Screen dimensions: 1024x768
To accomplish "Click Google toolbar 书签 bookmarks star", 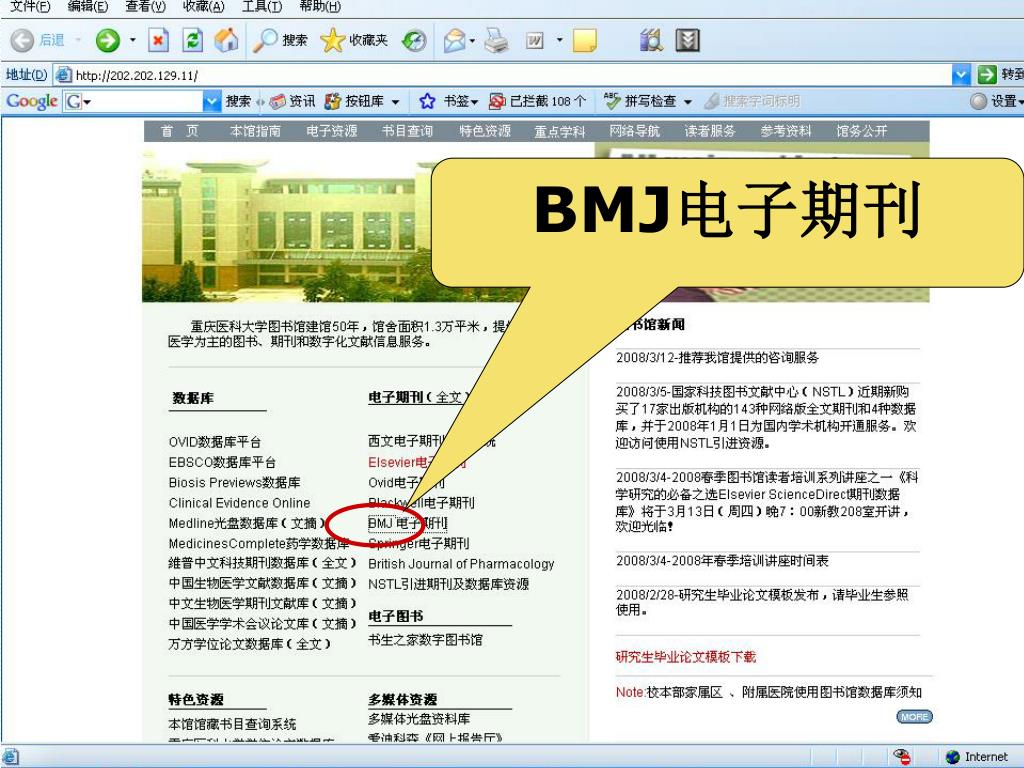I will (x=427, y=101).
